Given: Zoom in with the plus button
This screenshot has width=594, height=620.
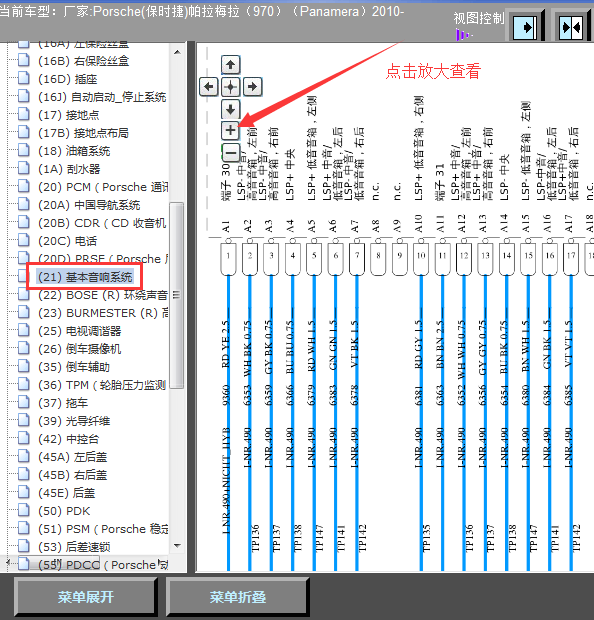Looking at the screenshot, I should pyautogui.click(x=231, y=130).
